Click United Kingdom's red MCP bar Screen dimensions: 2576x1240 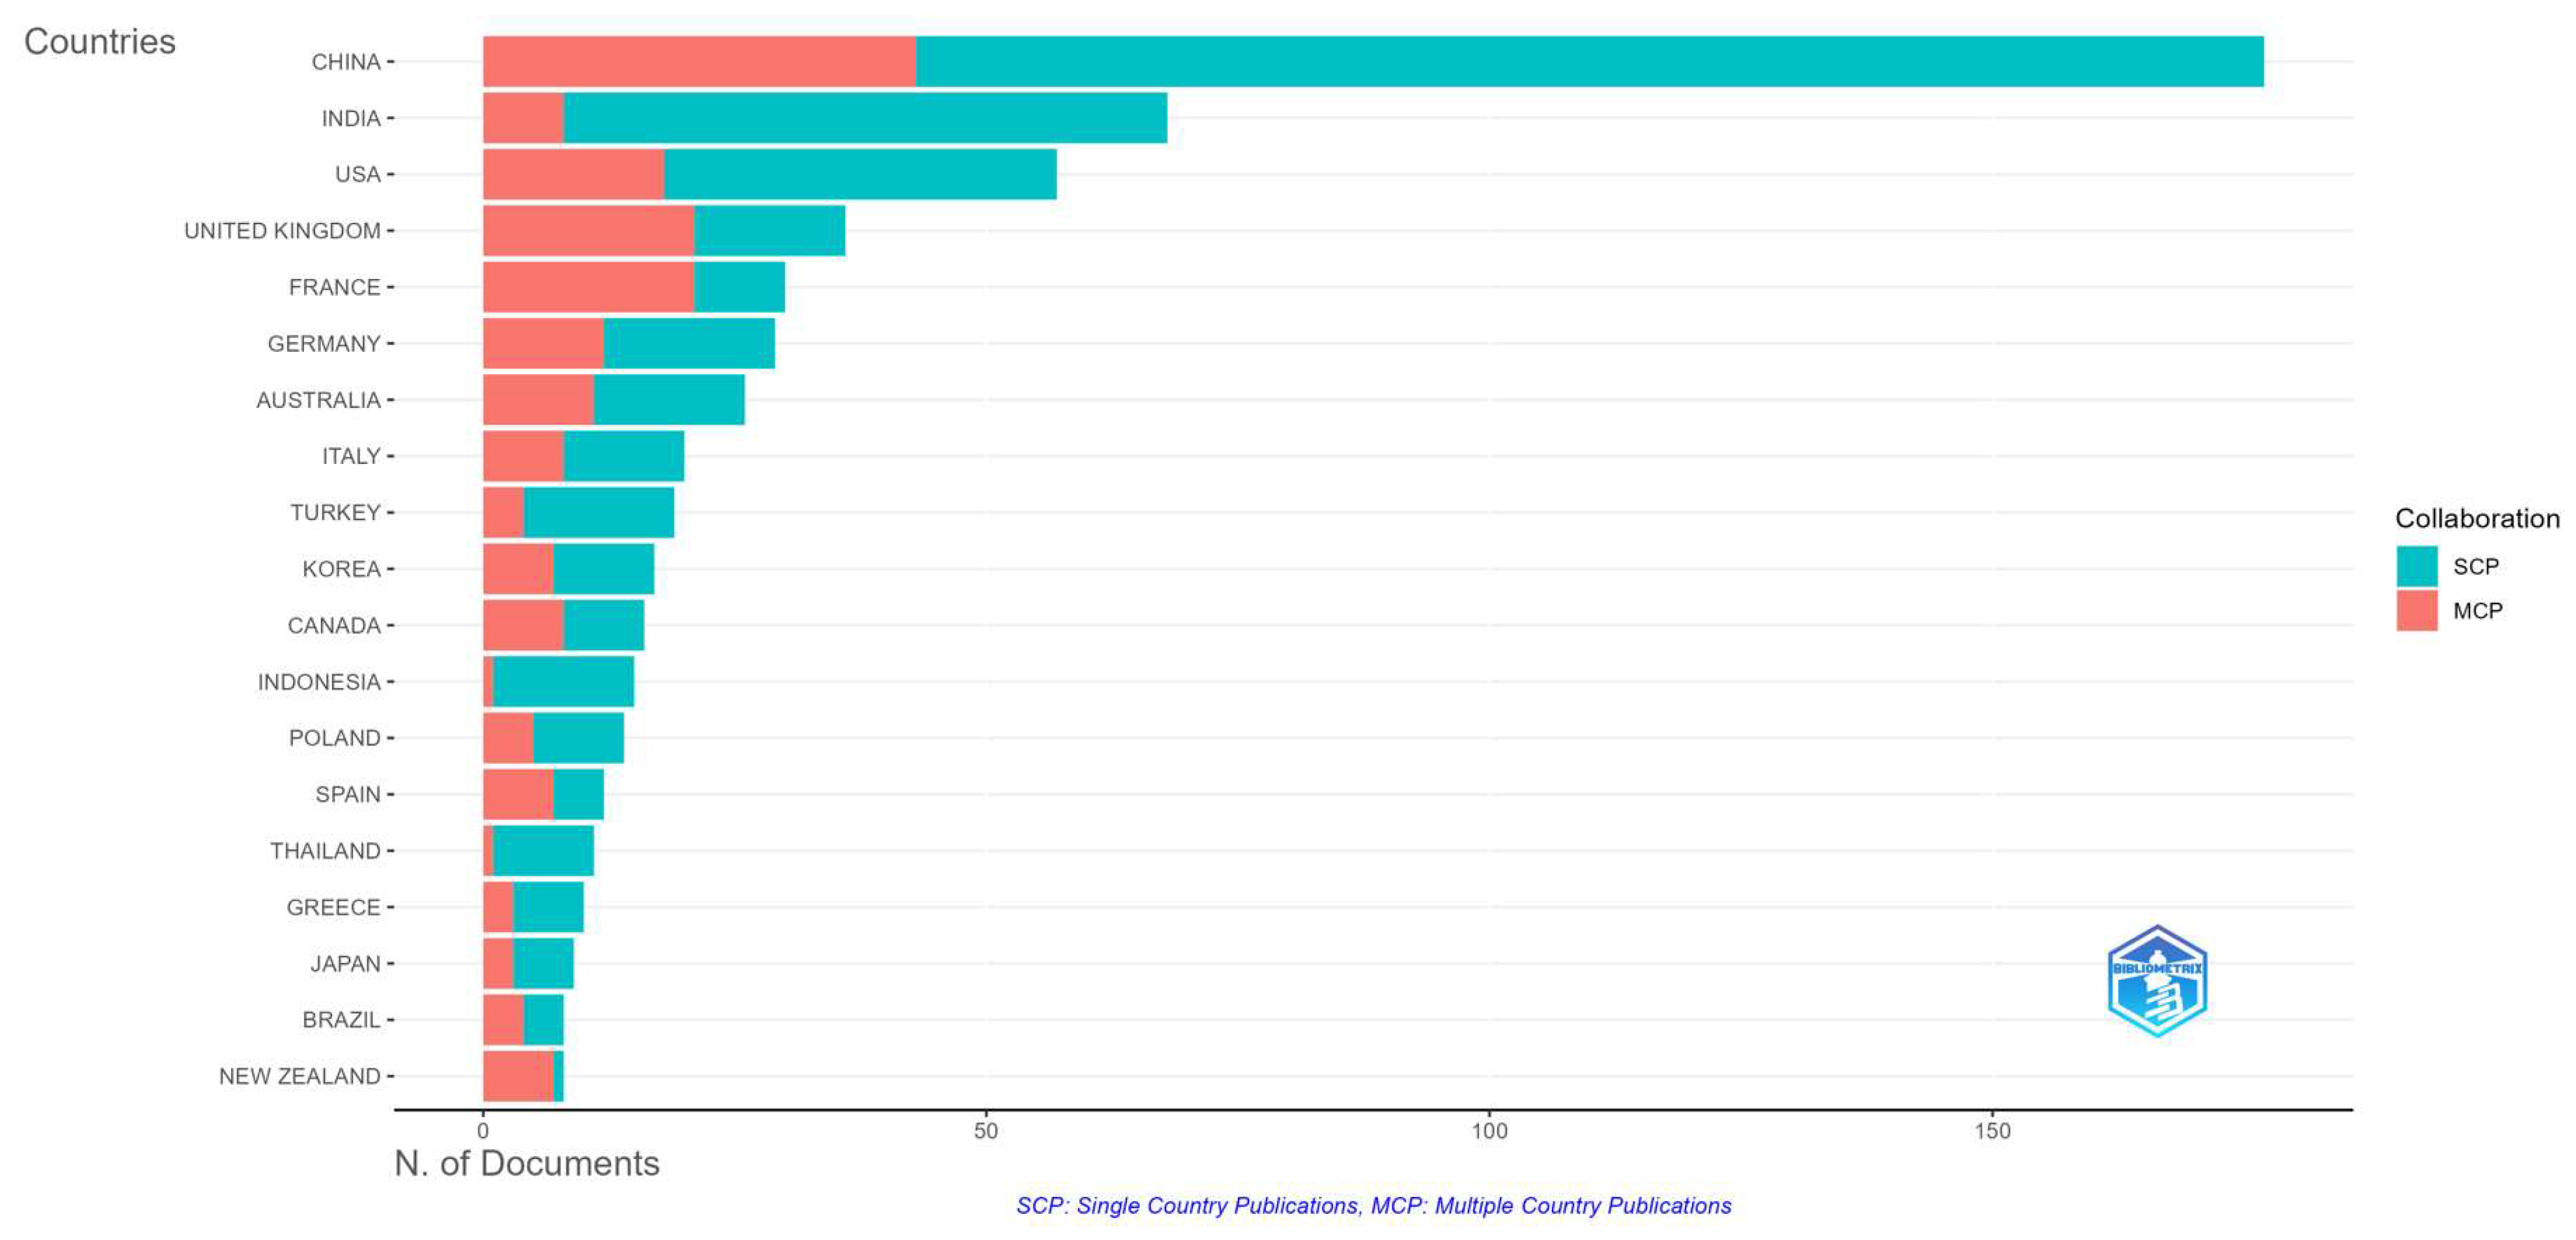click(x=588, y=231)
